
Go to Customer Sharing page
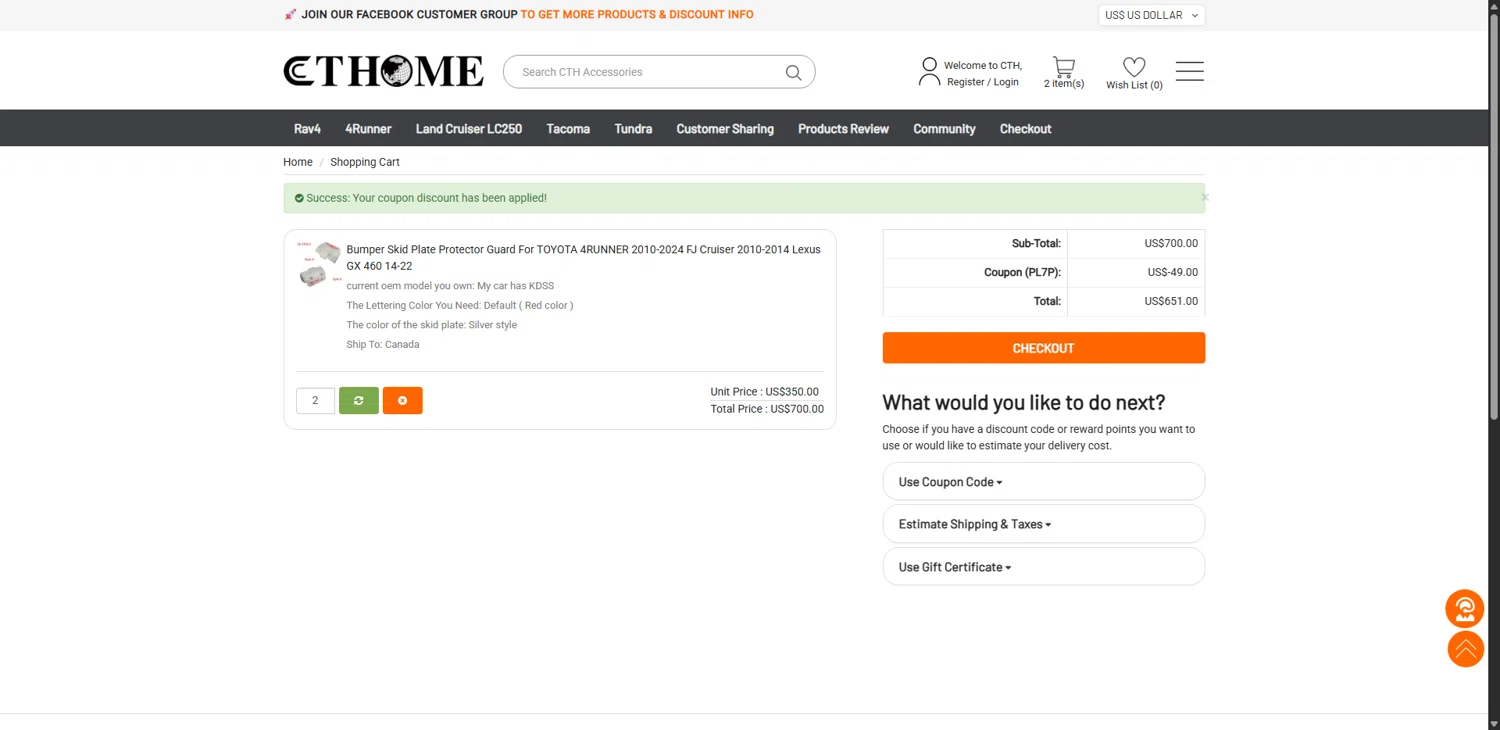[725, 129]
